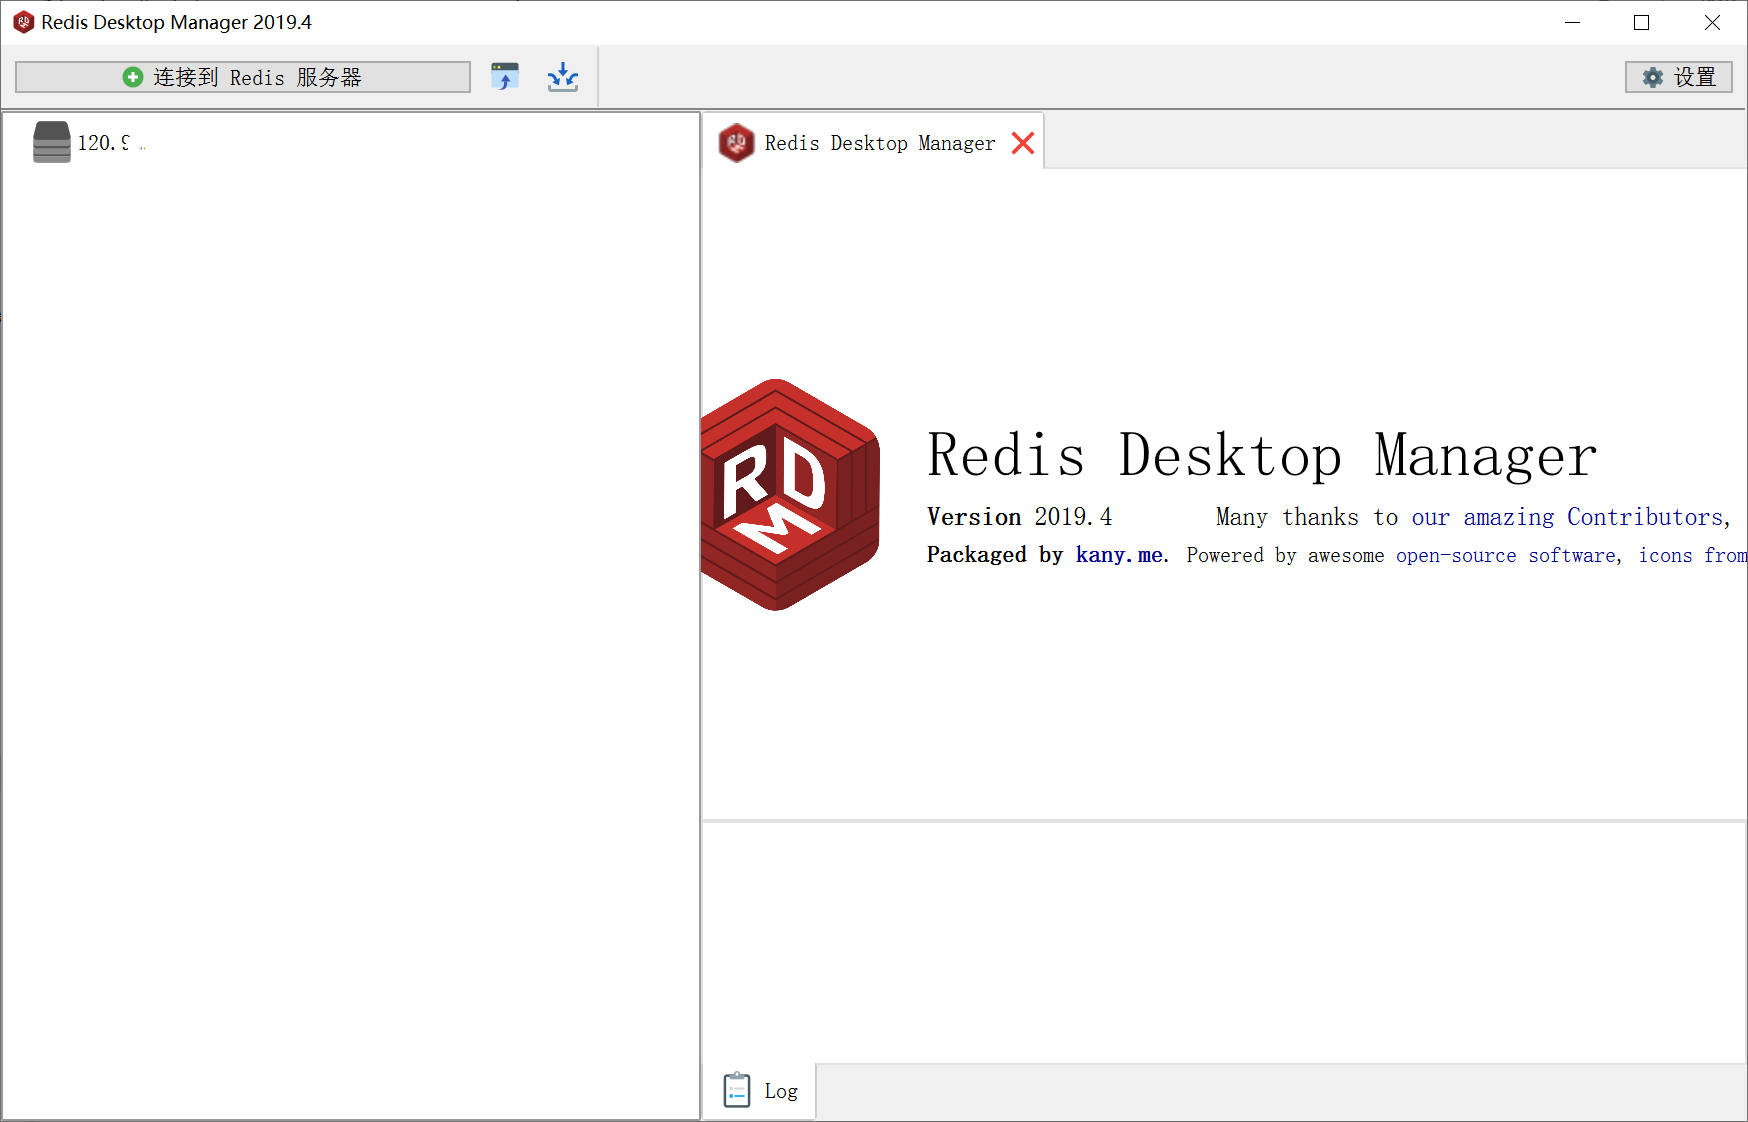Switch to Redis Desktop Manager tab
This screenshot has height=1122, width=1748.
point(873,143)
